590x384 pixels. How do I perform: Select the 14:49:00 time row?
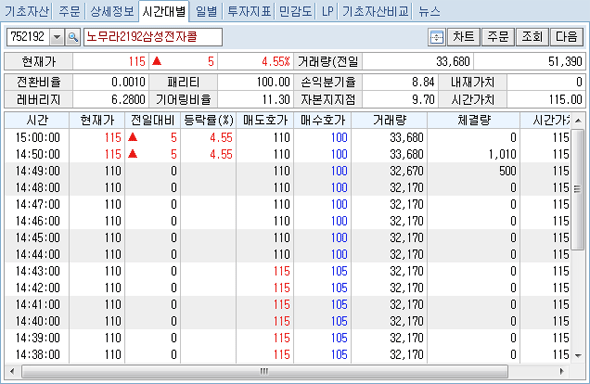coord(287,171)
